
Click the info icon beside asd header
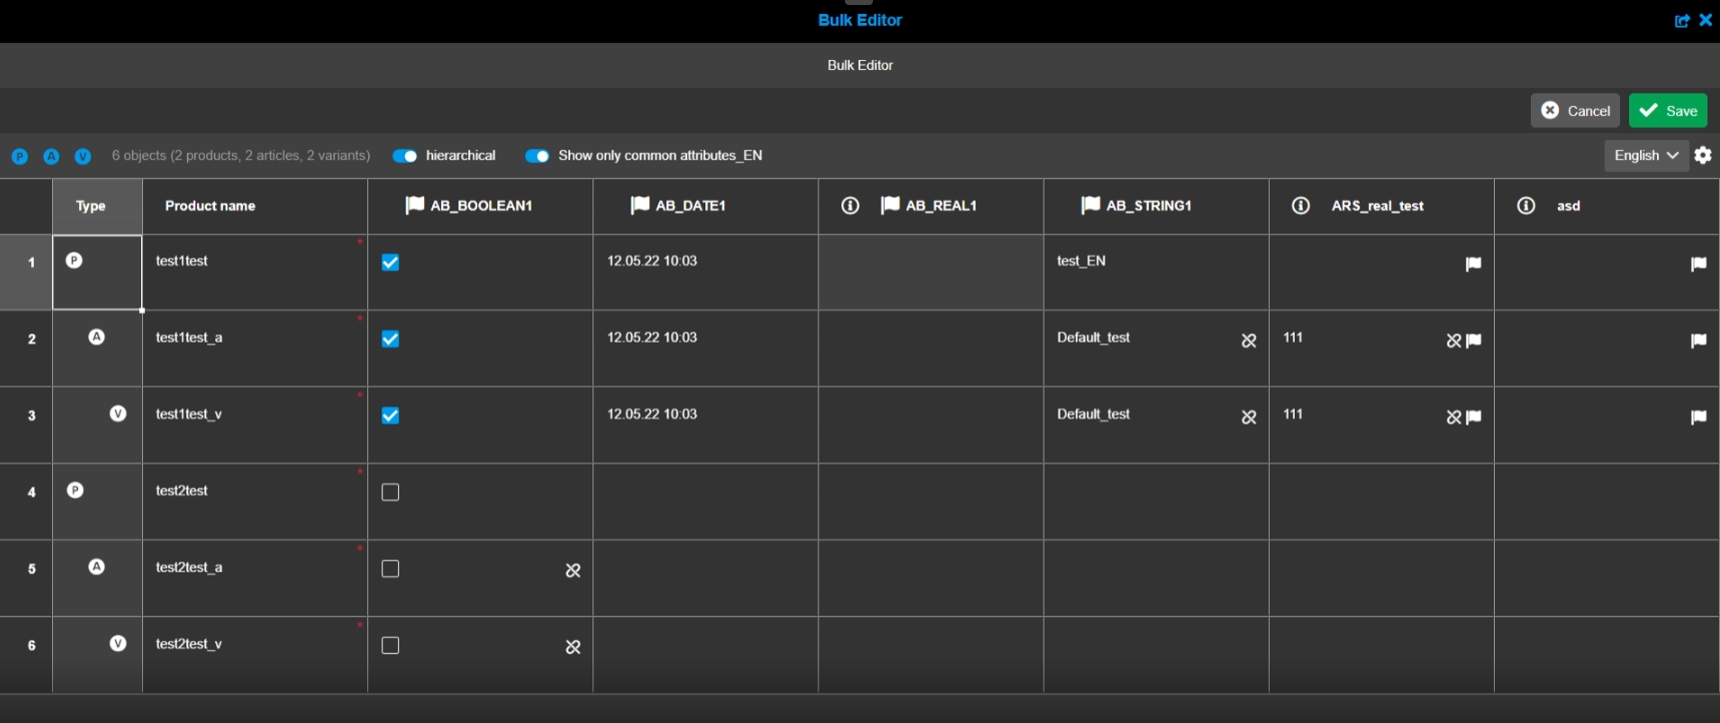[x=1526, y=205]
